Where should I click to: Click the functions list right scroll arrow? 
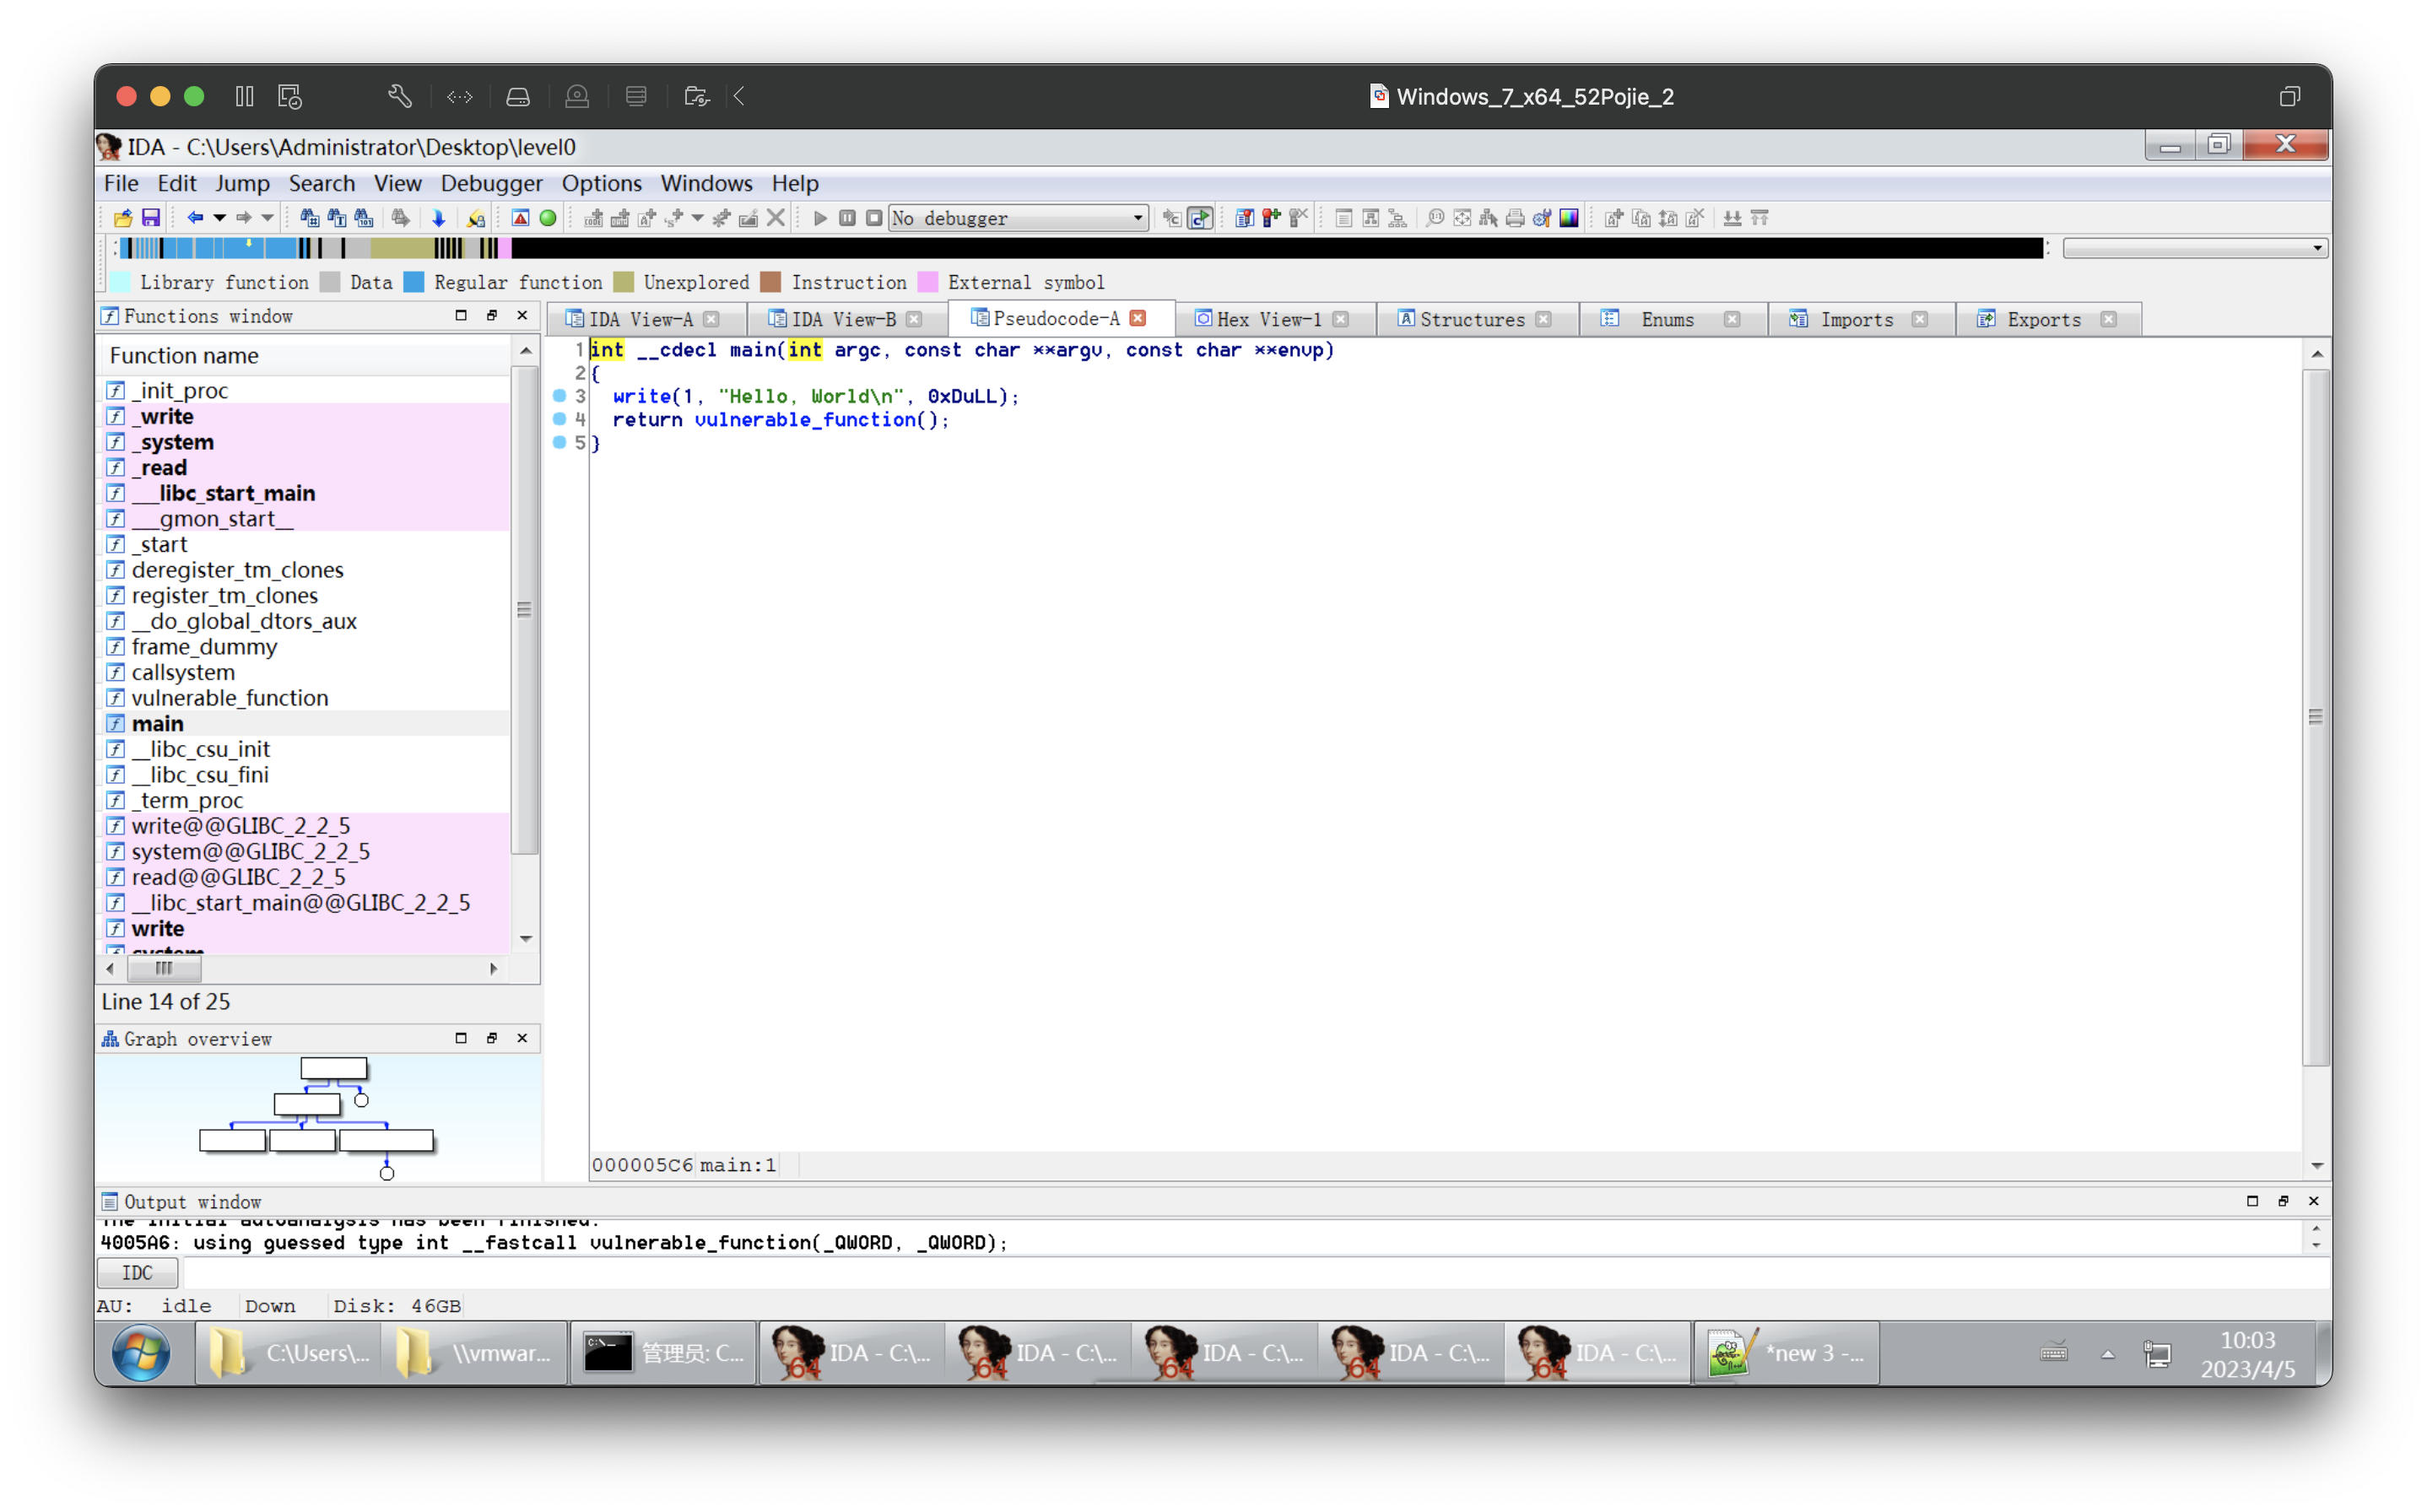[493, 969]
